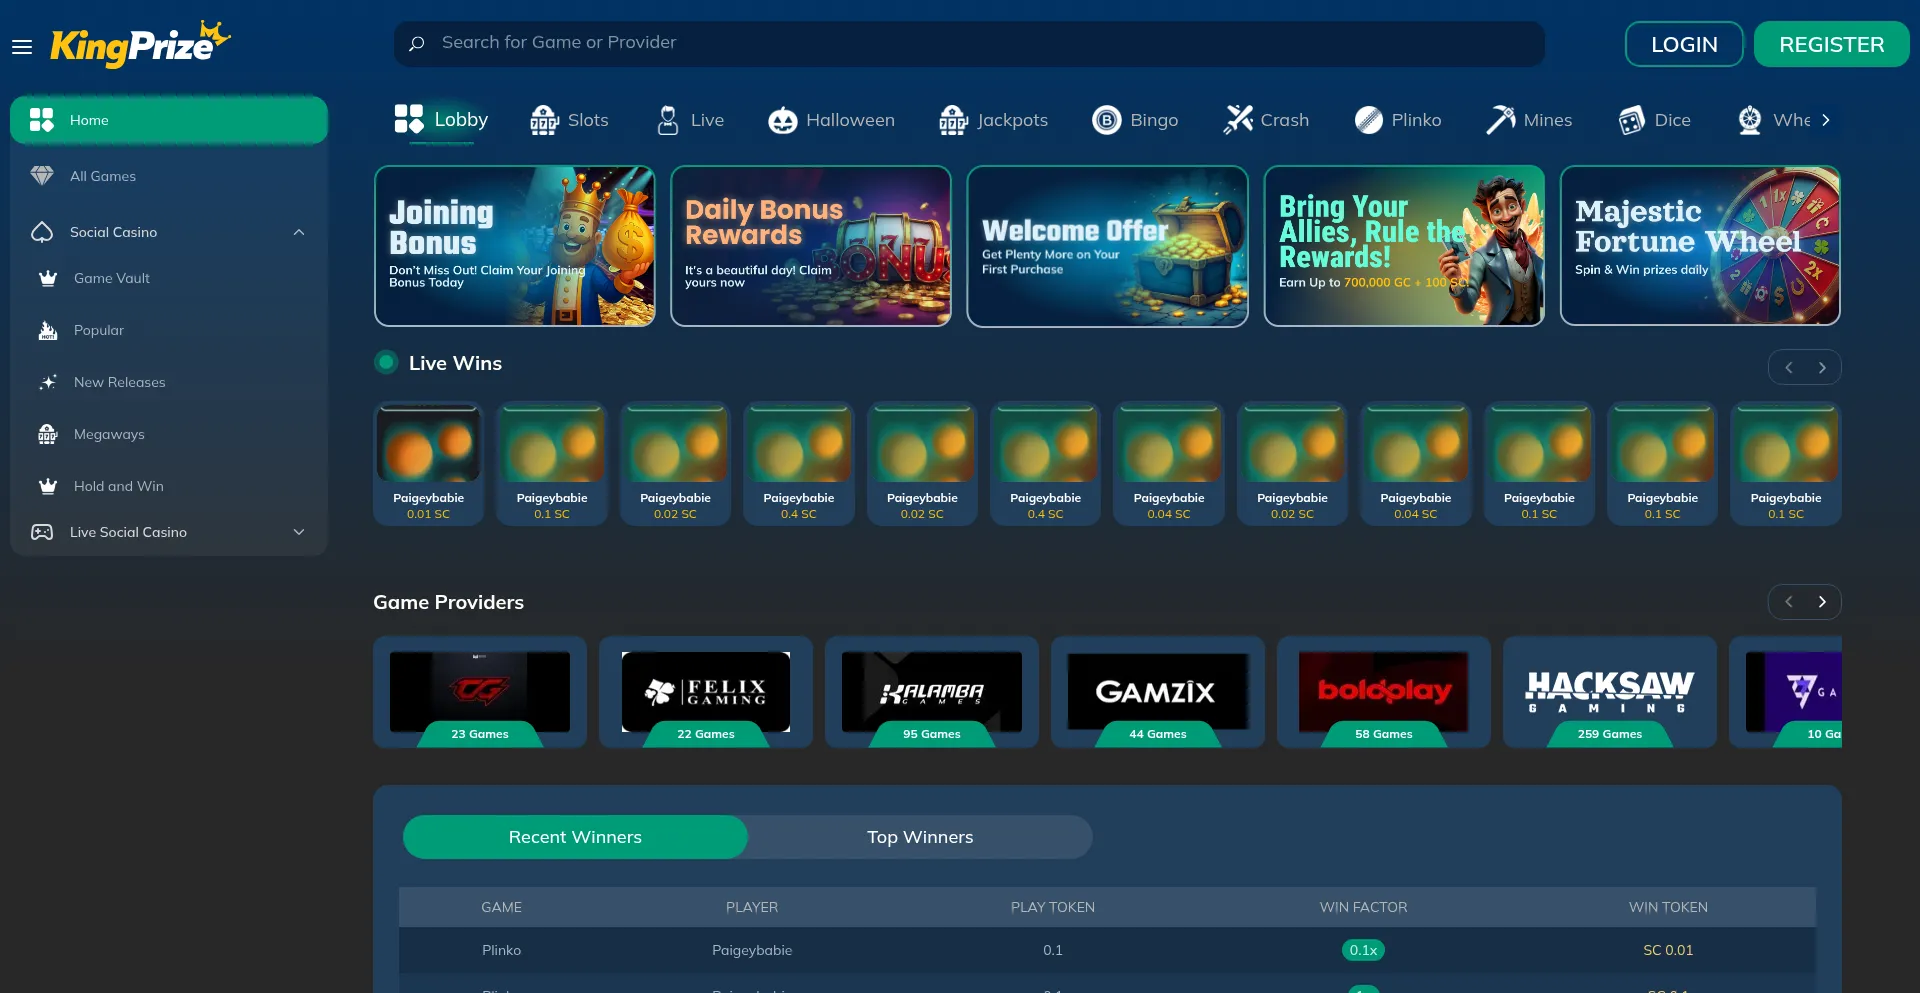This screenshot has width=1920, height=993.
Task: Open the Hacksaw Gaming provider card
Action: (1609, 692)
